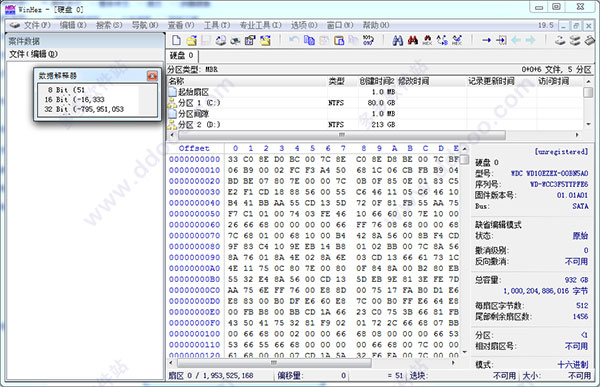
Task: Open the 工具(T) menu
Action: tap(217, 25)
